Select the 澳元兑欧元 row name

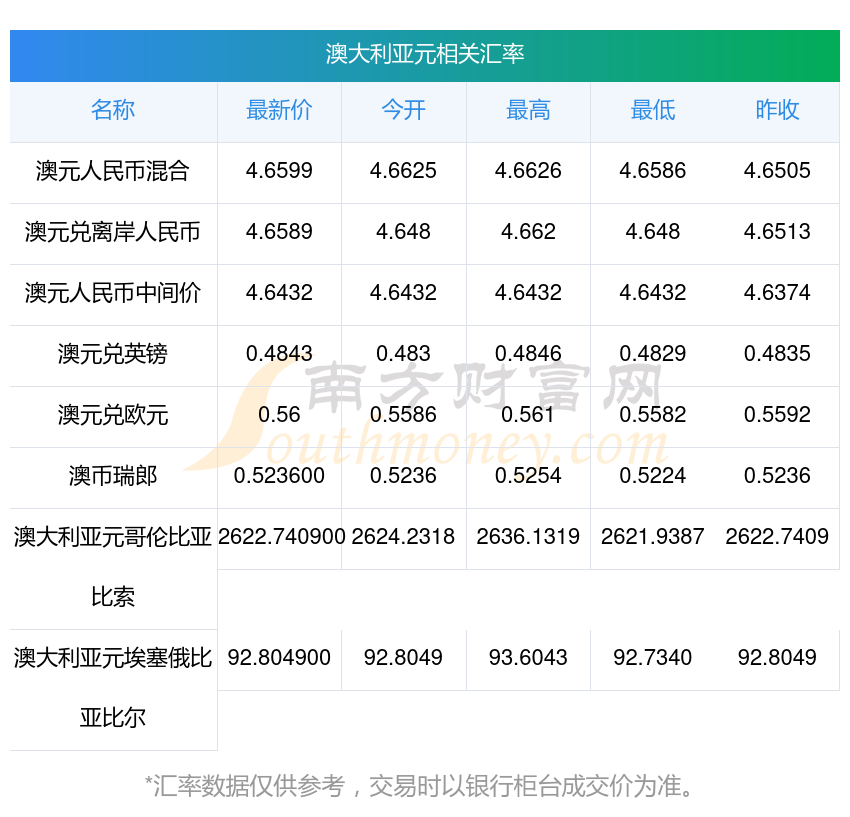click(x=113, y=415)
